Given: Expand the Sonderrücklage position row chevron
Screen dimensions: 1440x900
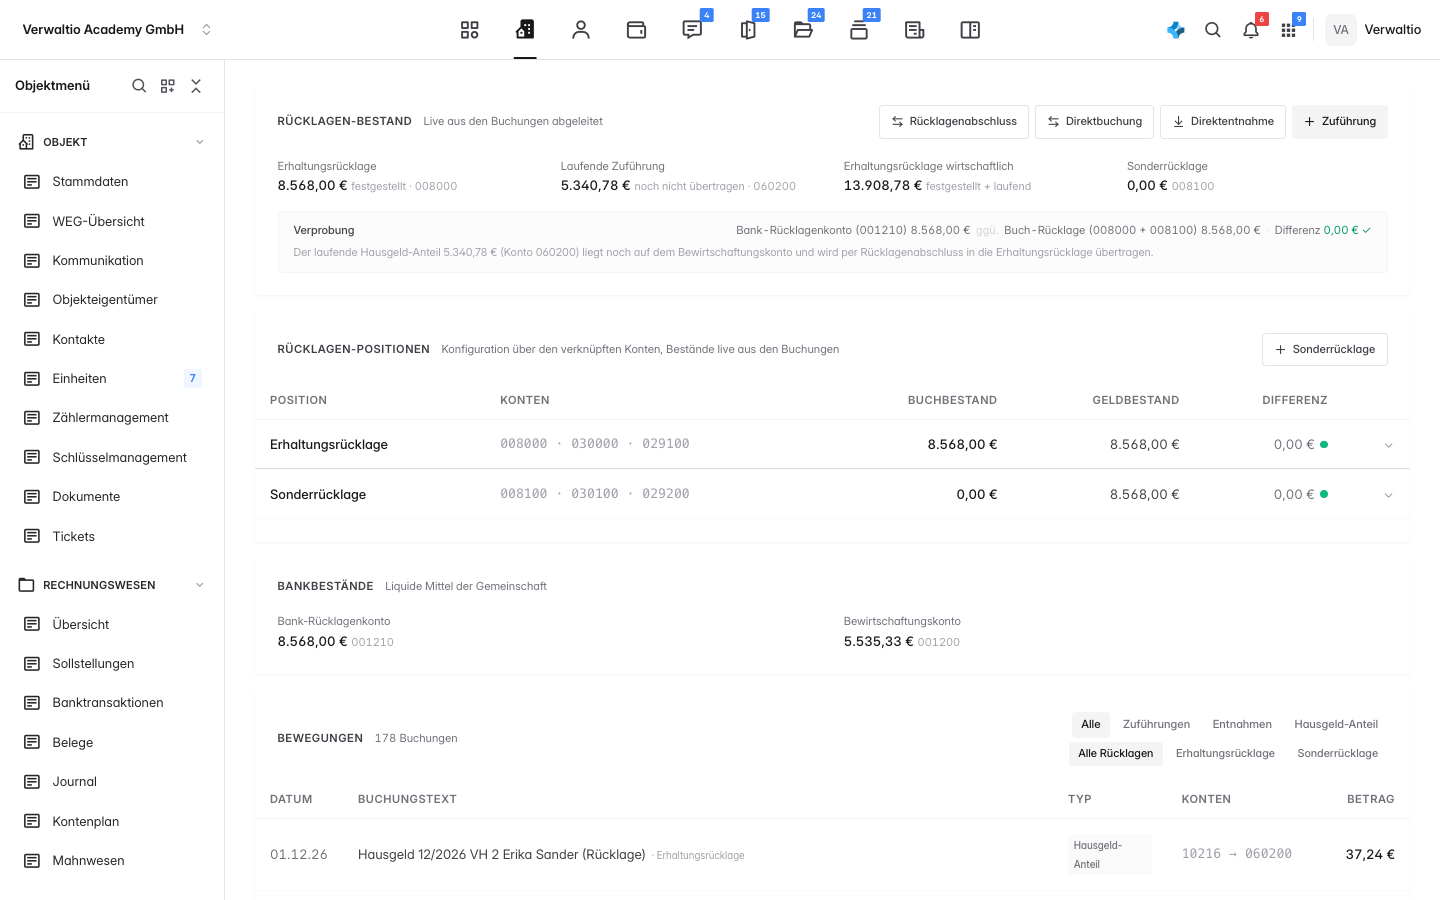Looking at the screenshot, I should [1388, 495].
